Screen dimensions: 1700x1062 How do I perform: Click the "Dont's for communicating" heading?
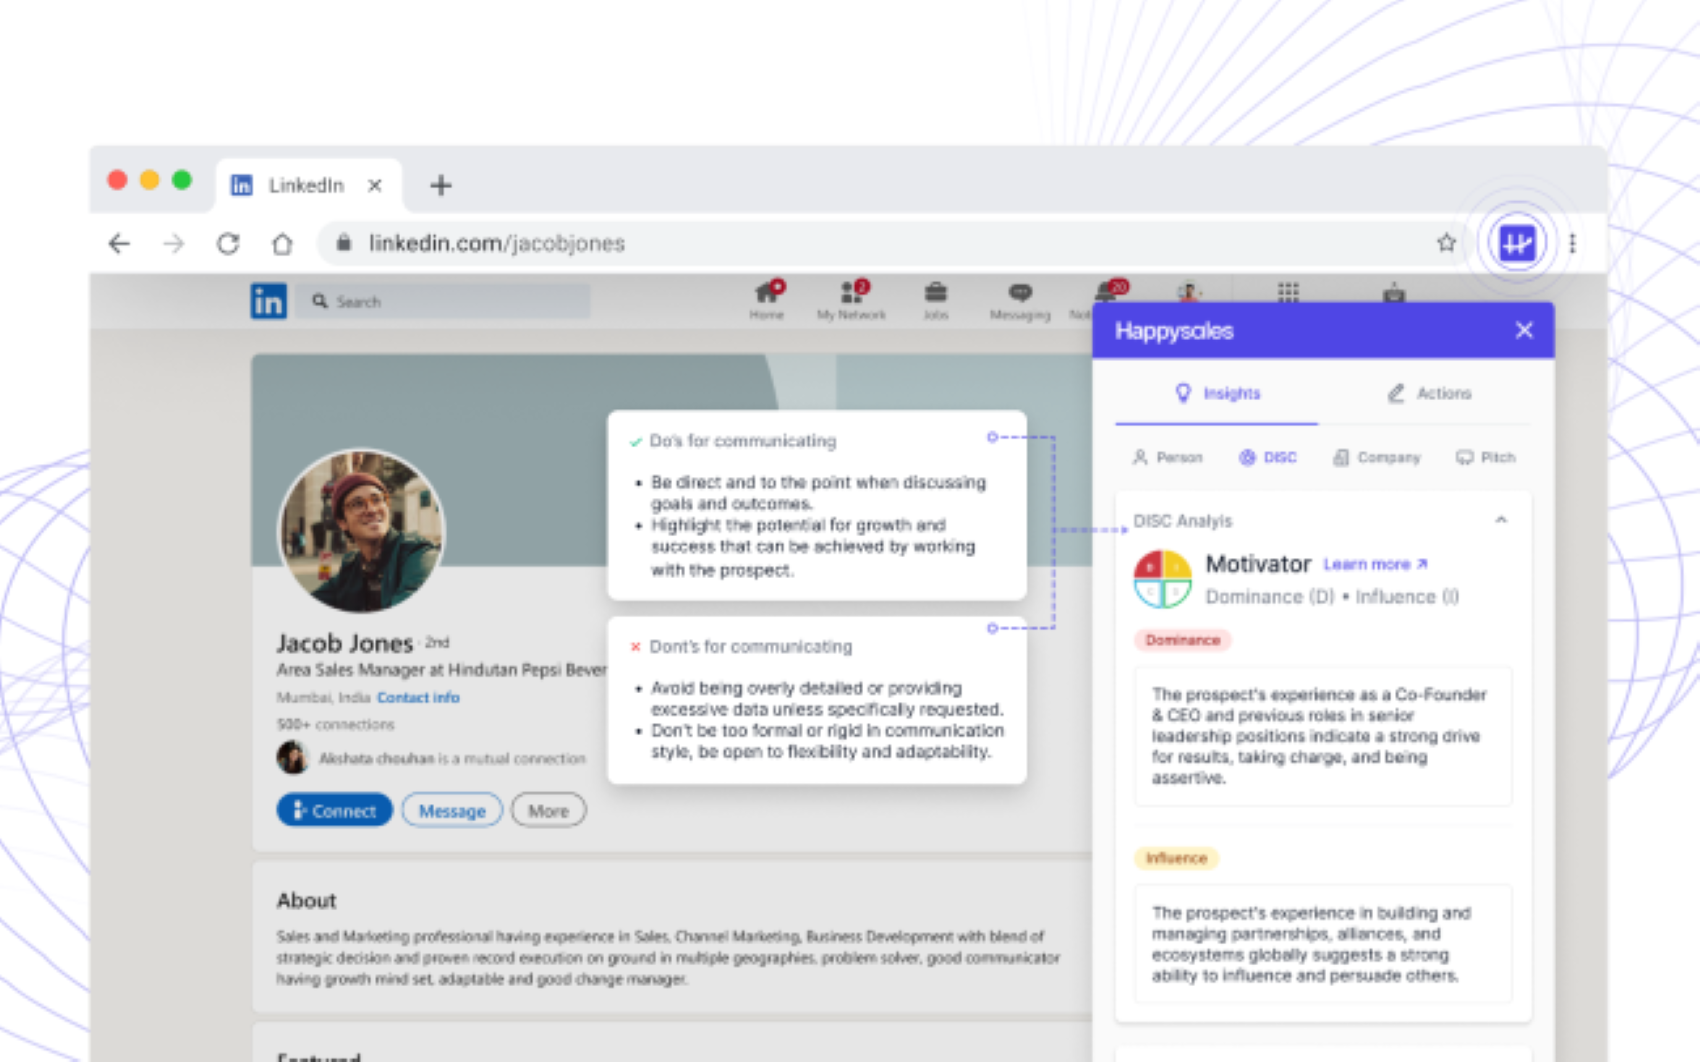click(751, 647)
